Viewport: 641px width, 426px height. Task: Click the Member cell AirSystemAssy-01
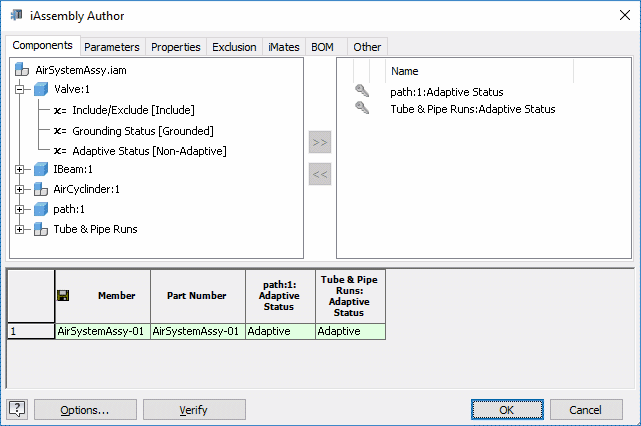pos(103,331)
